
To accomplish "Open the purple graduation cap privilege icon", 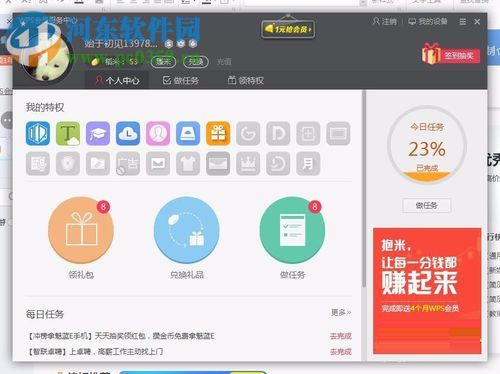I will click(x=98, y=133).
